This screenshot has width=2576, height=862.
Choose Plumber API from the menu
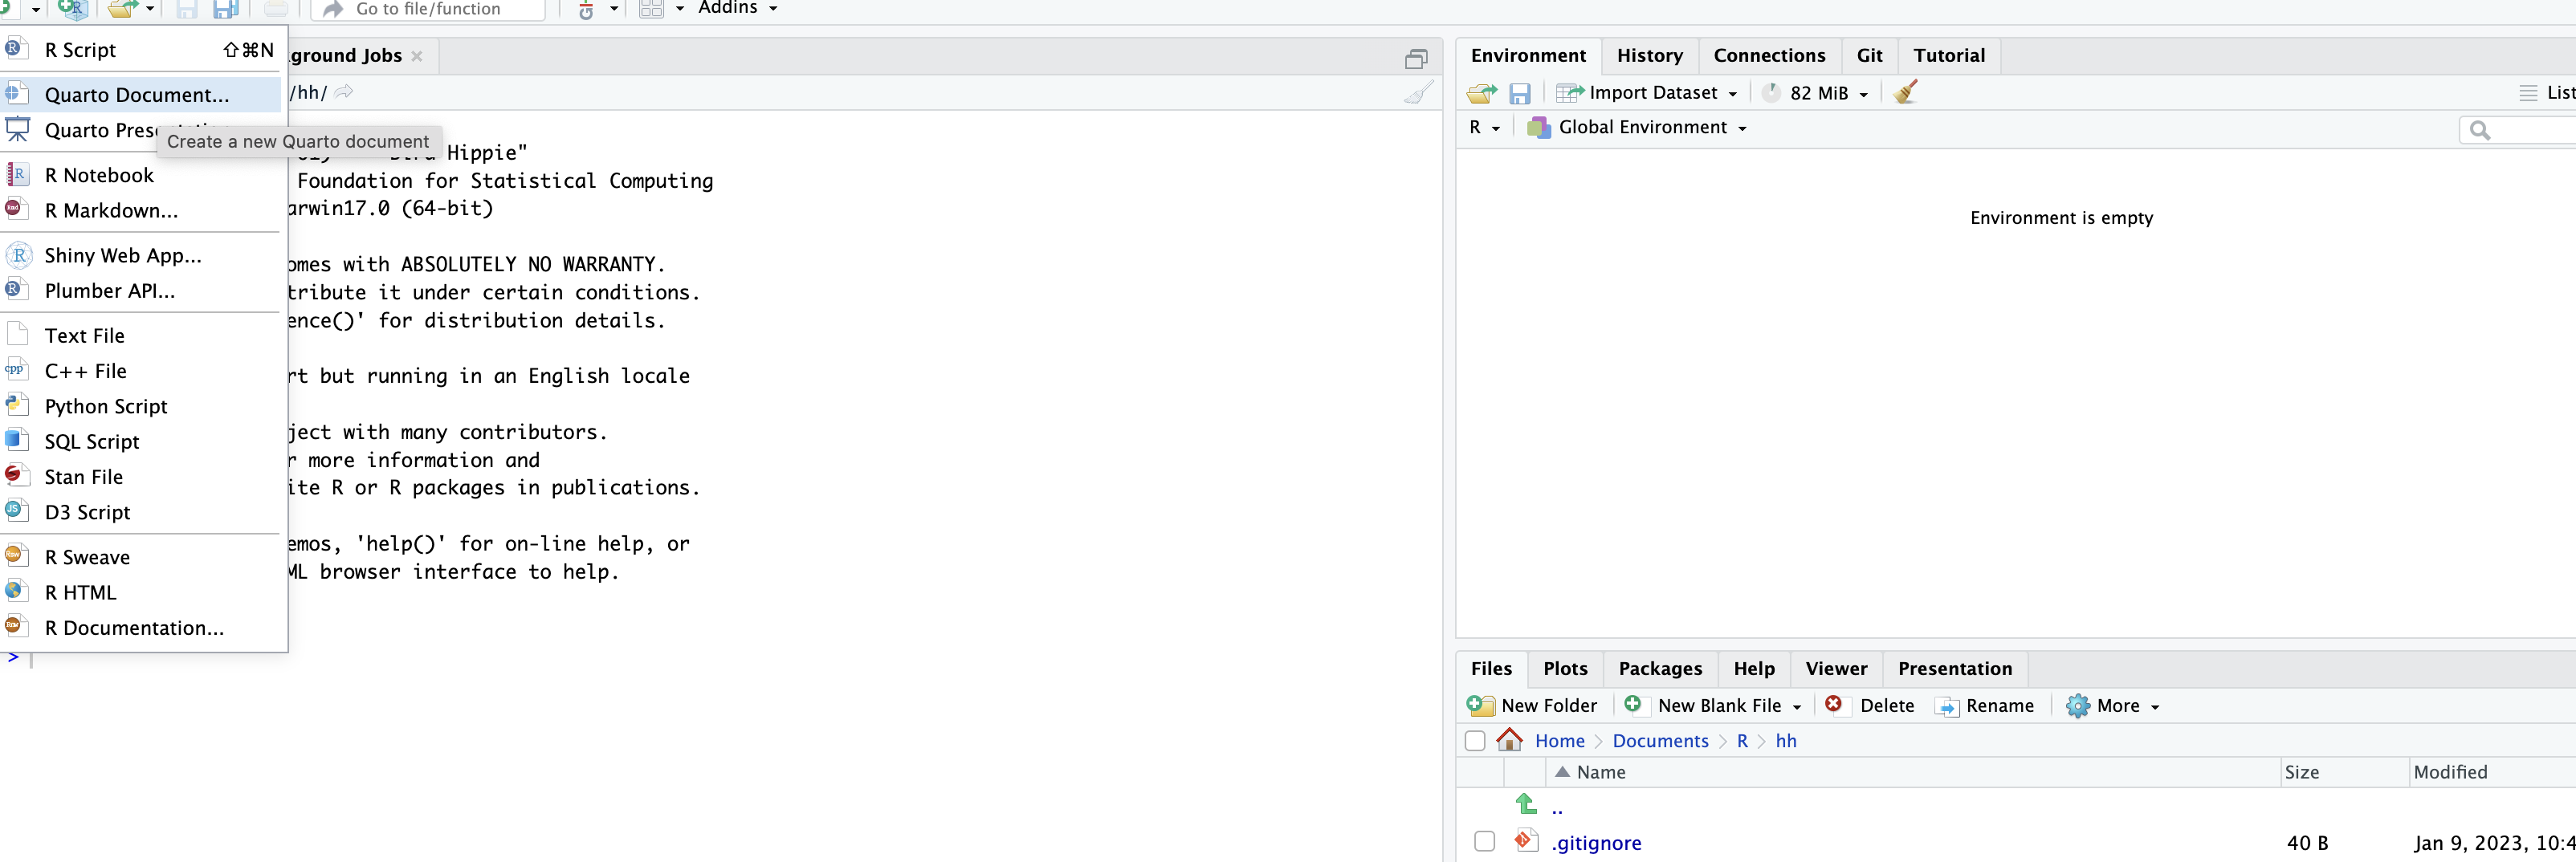[141, 291]
